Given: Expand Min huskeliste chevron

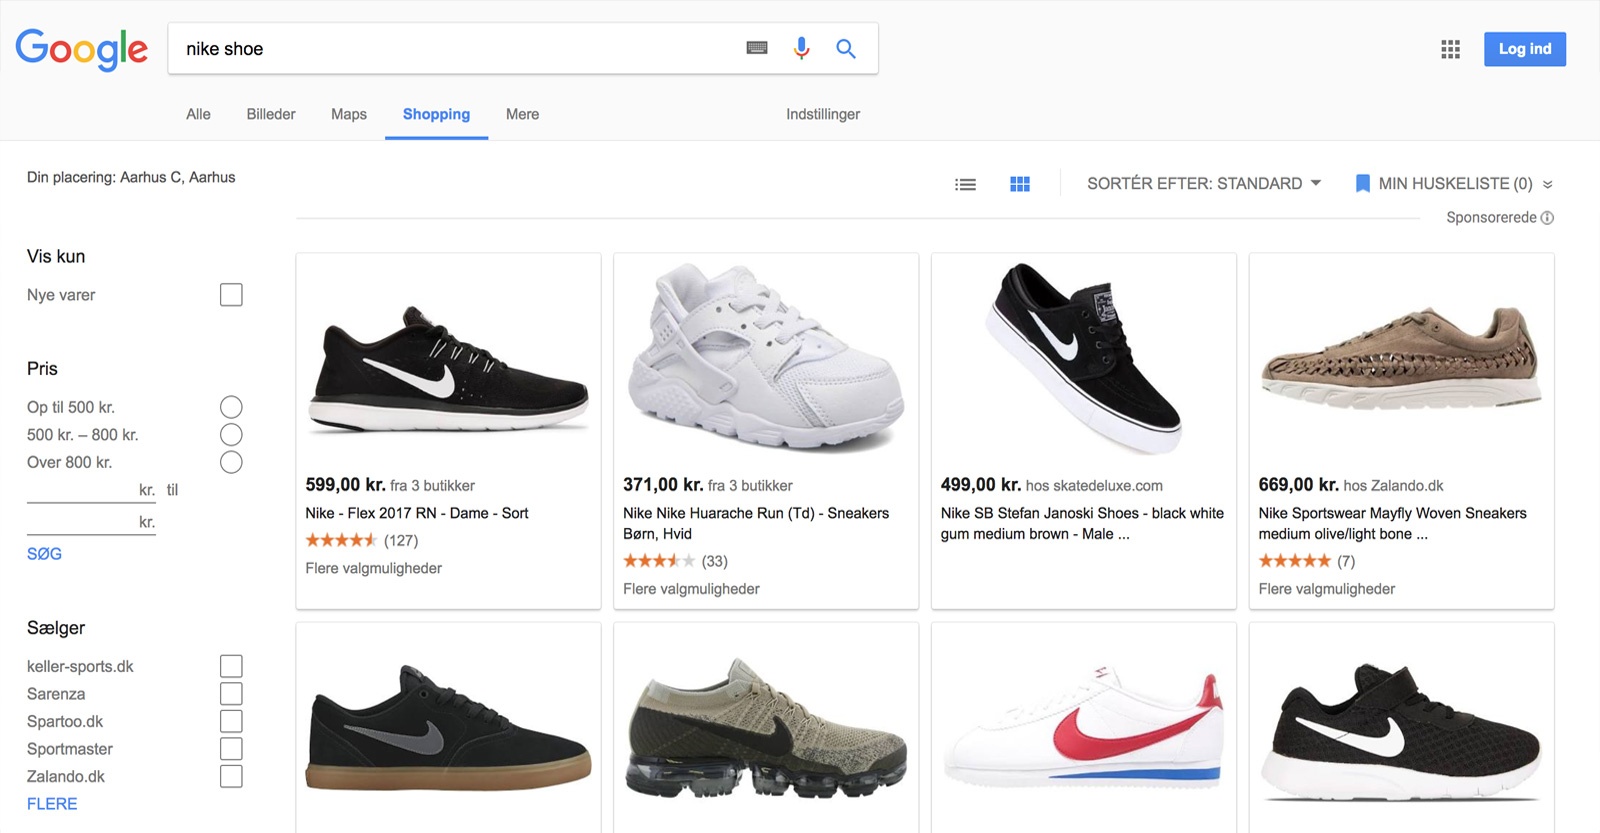Looking at the screenshot, I should 1547,184.
